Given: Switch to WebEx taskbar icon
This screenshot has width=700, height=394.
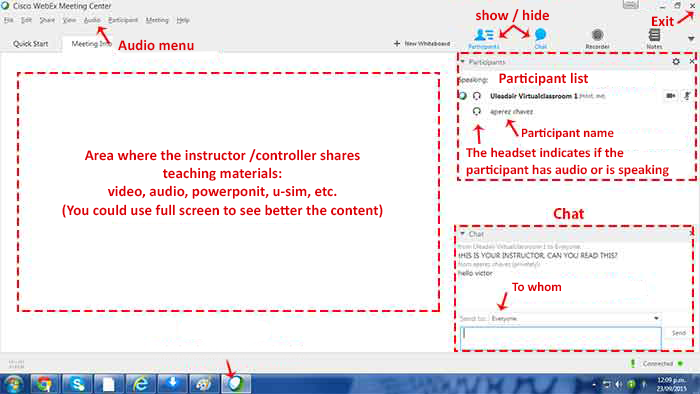Looking at the screenshot, I should (x=236, y=384).
